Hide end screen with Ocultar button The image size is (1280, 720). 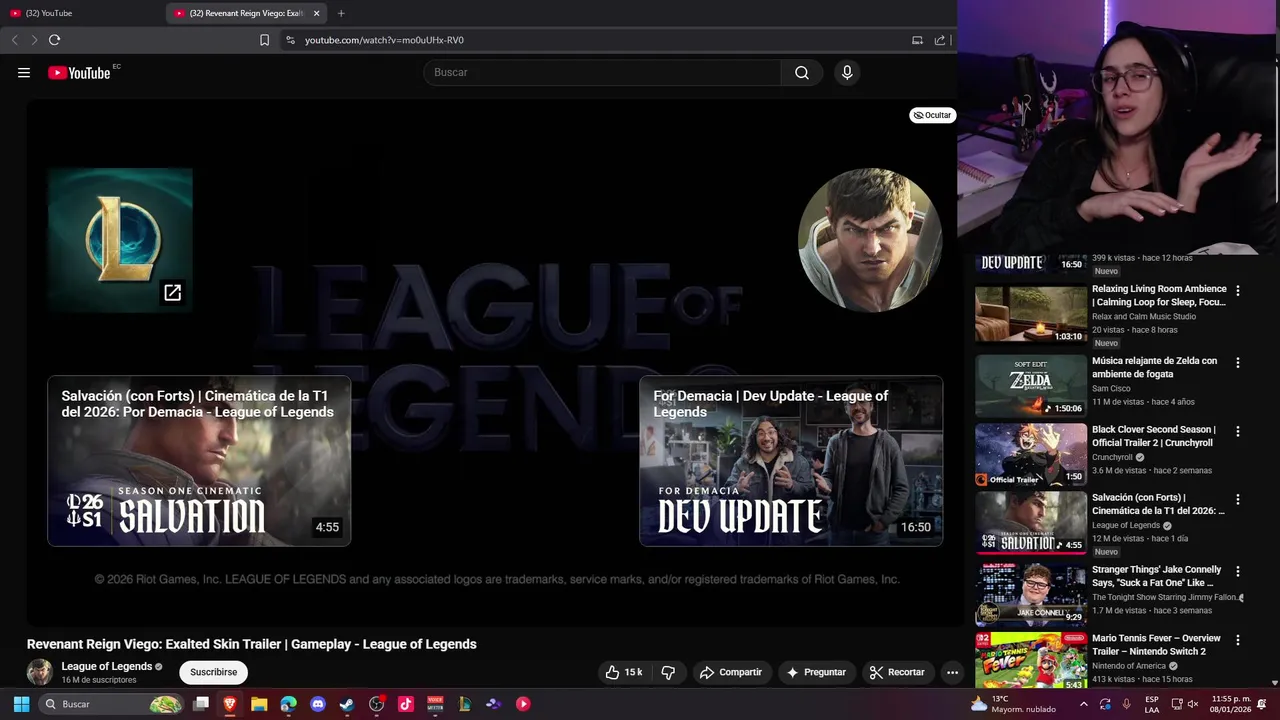click(x=932, y=115)
